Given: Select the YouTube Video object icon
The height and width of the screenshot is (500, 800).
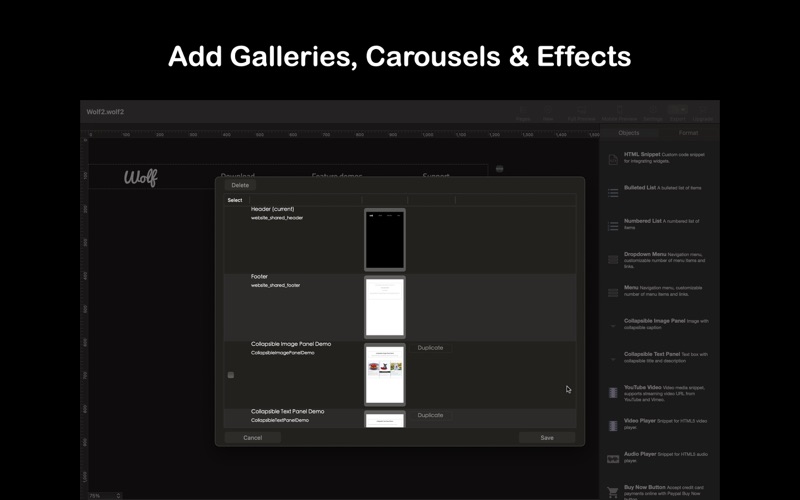Looking at the screenshot, I should tap(613, 393).
